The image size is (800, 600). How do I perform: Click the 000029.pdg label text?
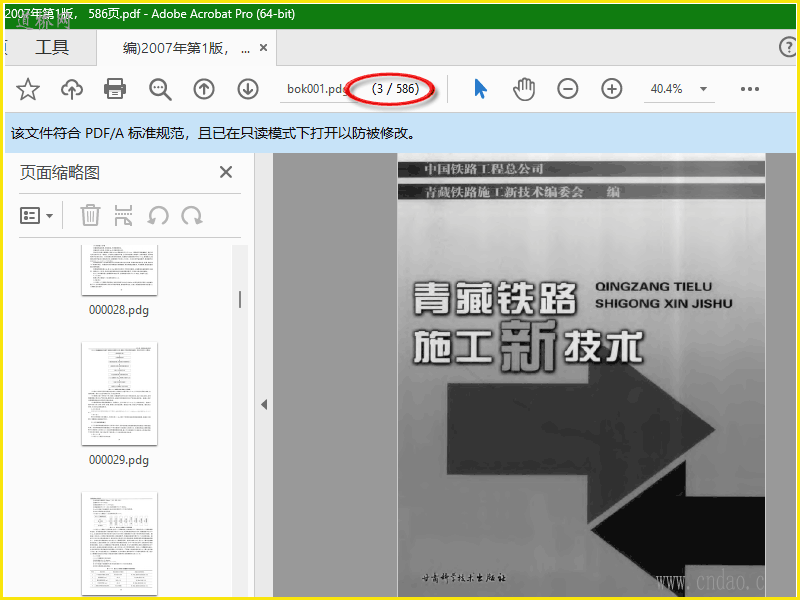click(119, 460)
